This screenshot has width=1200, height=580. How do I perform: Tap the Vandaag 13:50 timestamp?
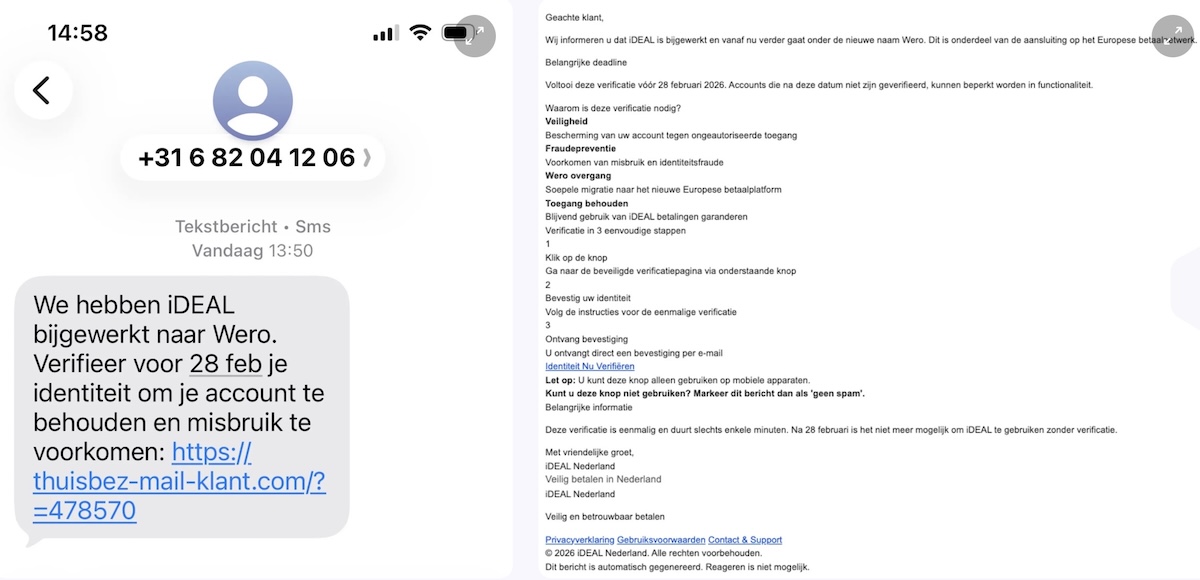(x=253, y=251)
